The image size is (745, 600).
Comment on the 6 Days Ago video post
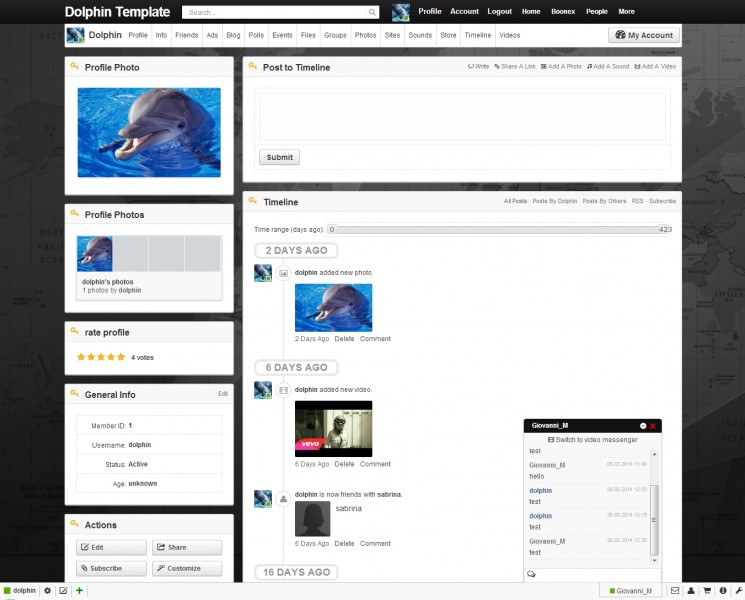[x=375, y=464]
